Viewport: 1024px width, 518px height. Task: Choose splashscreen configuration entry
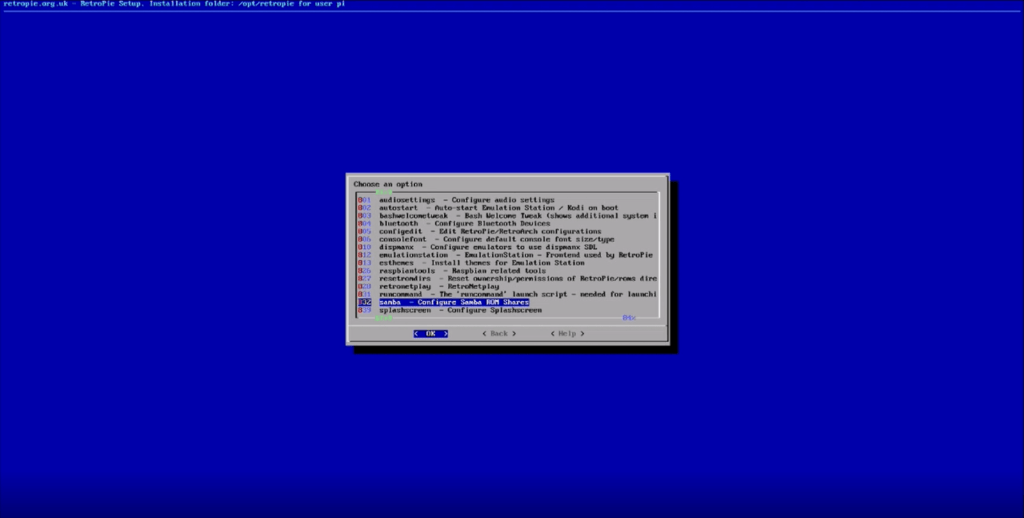450,310
